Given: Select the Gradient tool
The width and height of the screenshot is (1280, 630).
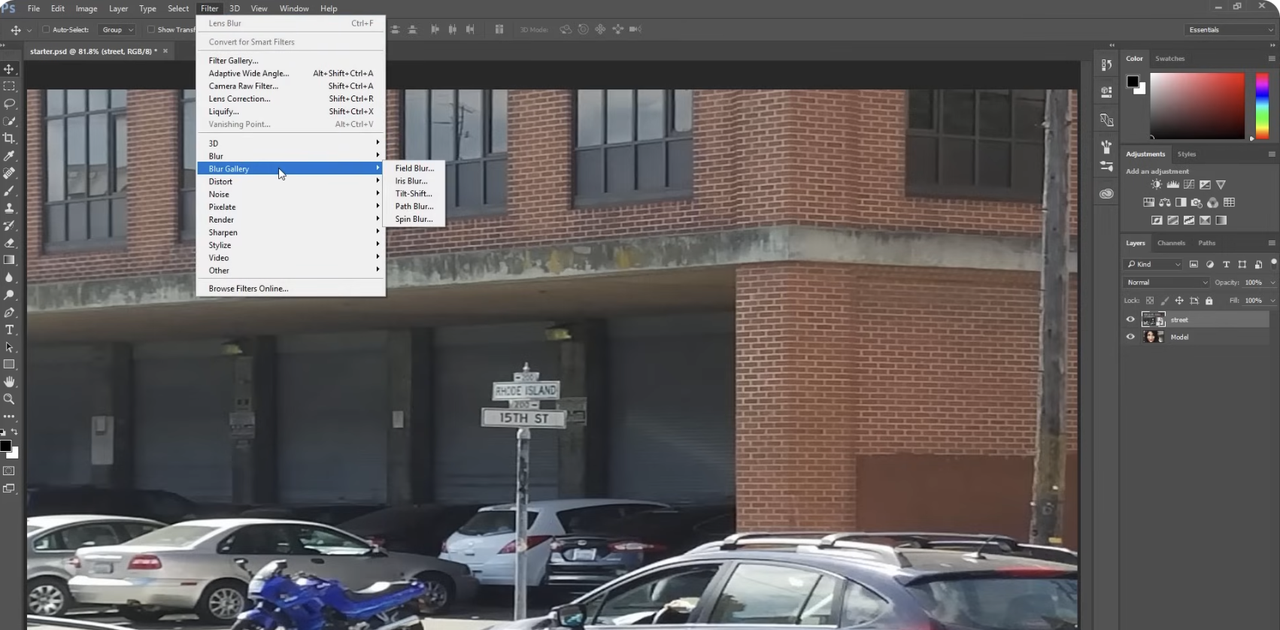Looking at the screenshot, I should point(9,260).
